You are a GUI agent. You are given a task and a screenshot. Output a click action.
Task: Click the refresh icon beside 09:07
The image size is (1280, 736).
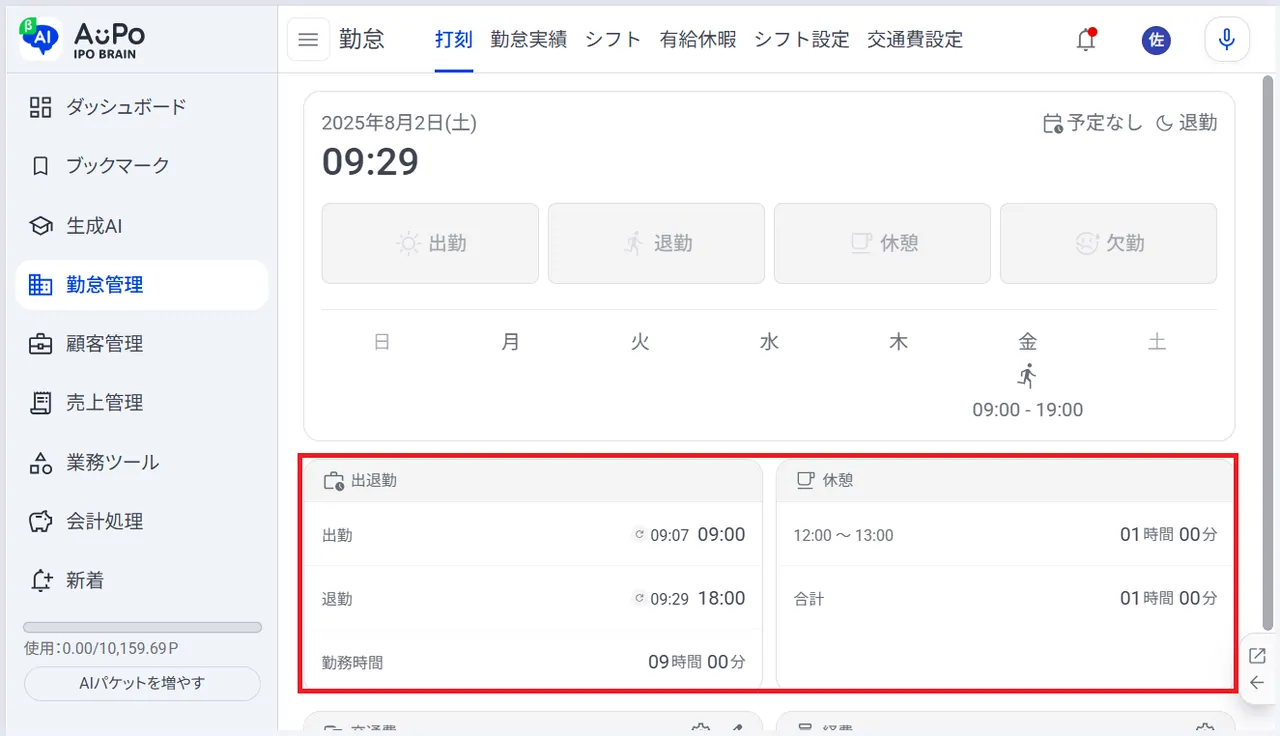pos(639,535)
